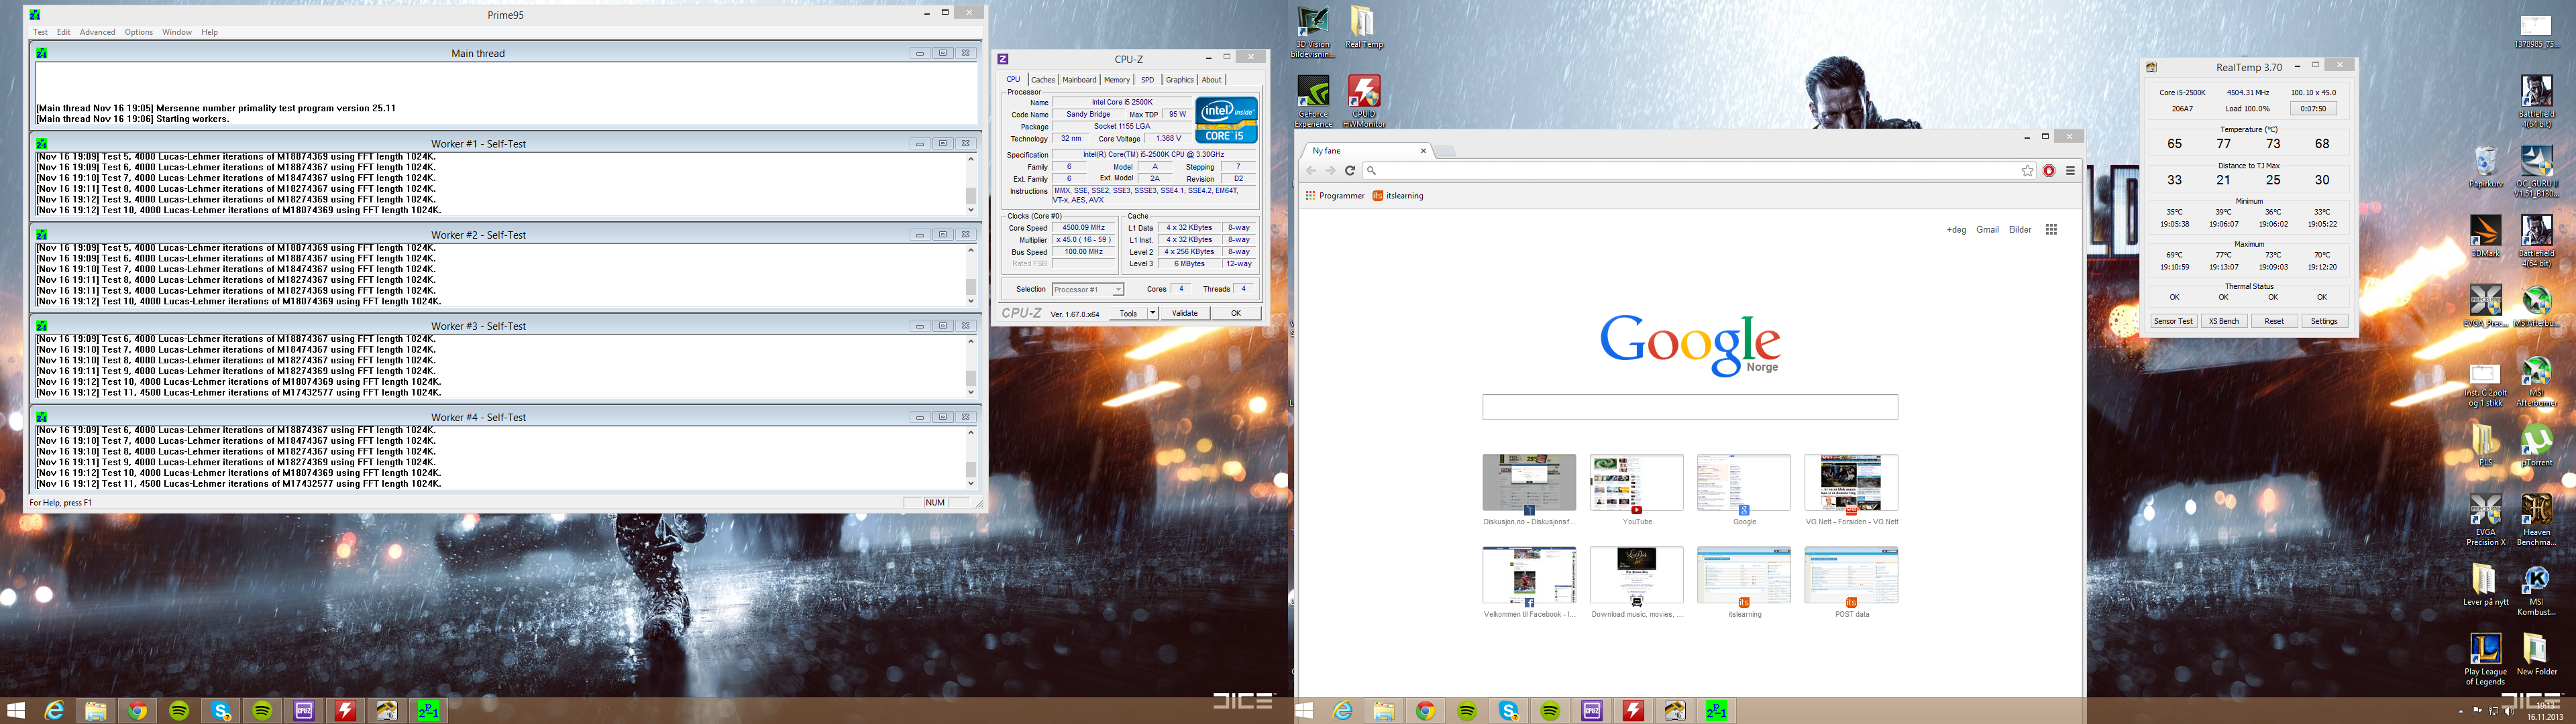This screenshot has width=2576, height=724.
Task: Click OK in CPU-Z window
Action: coord(1236,313)
